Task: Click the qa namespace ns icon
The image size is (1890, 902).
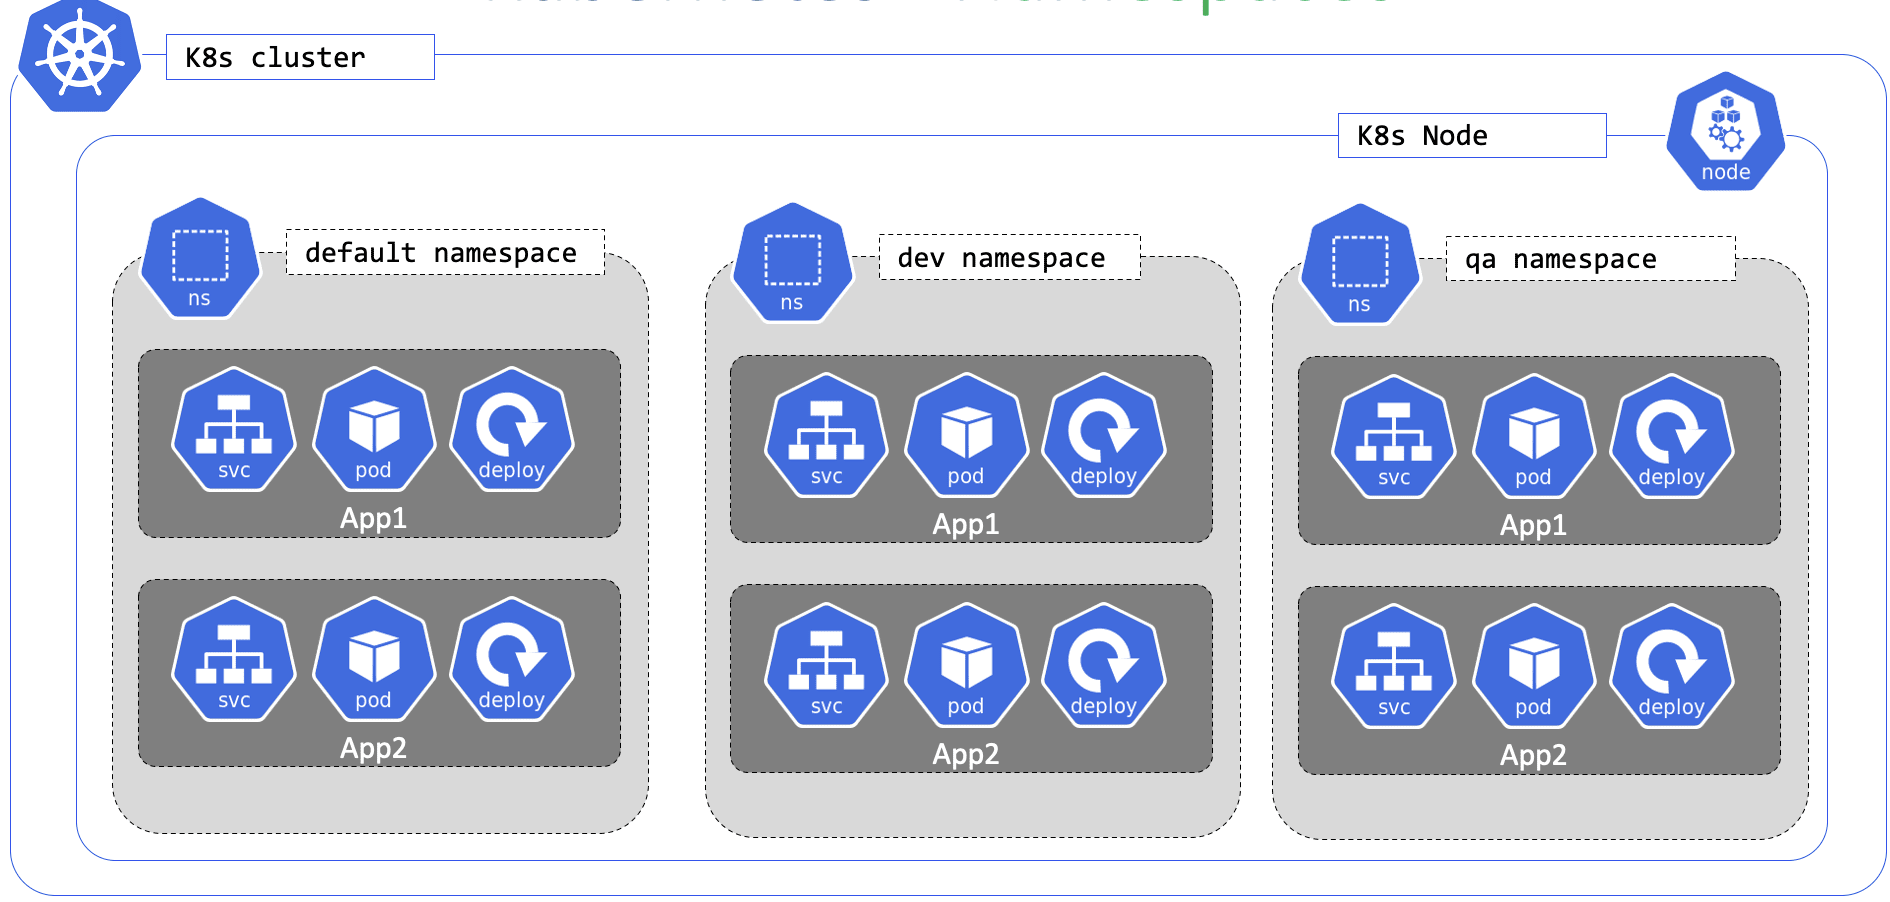Action: pos(1359,265)
